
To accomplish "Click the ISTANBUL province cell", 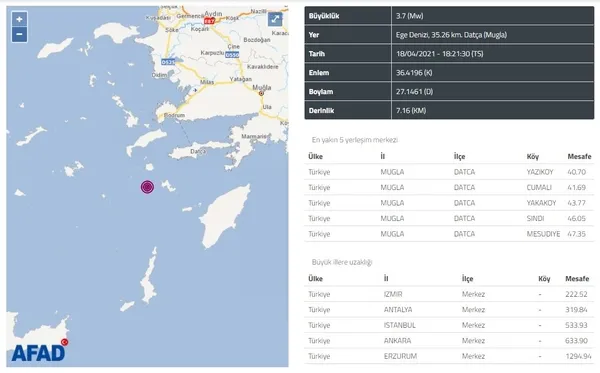I will (399, 326).
